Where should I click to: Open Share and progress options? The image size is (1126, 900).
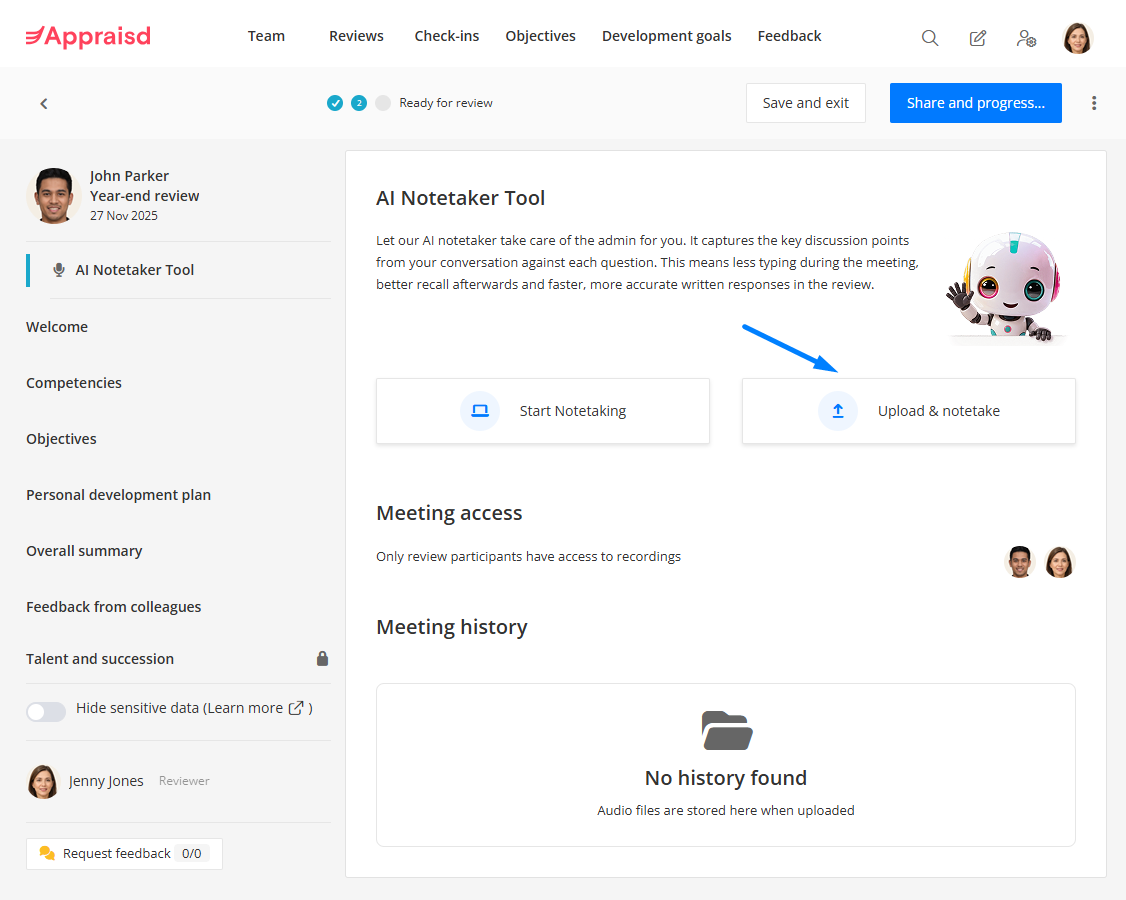click(975, 103)
